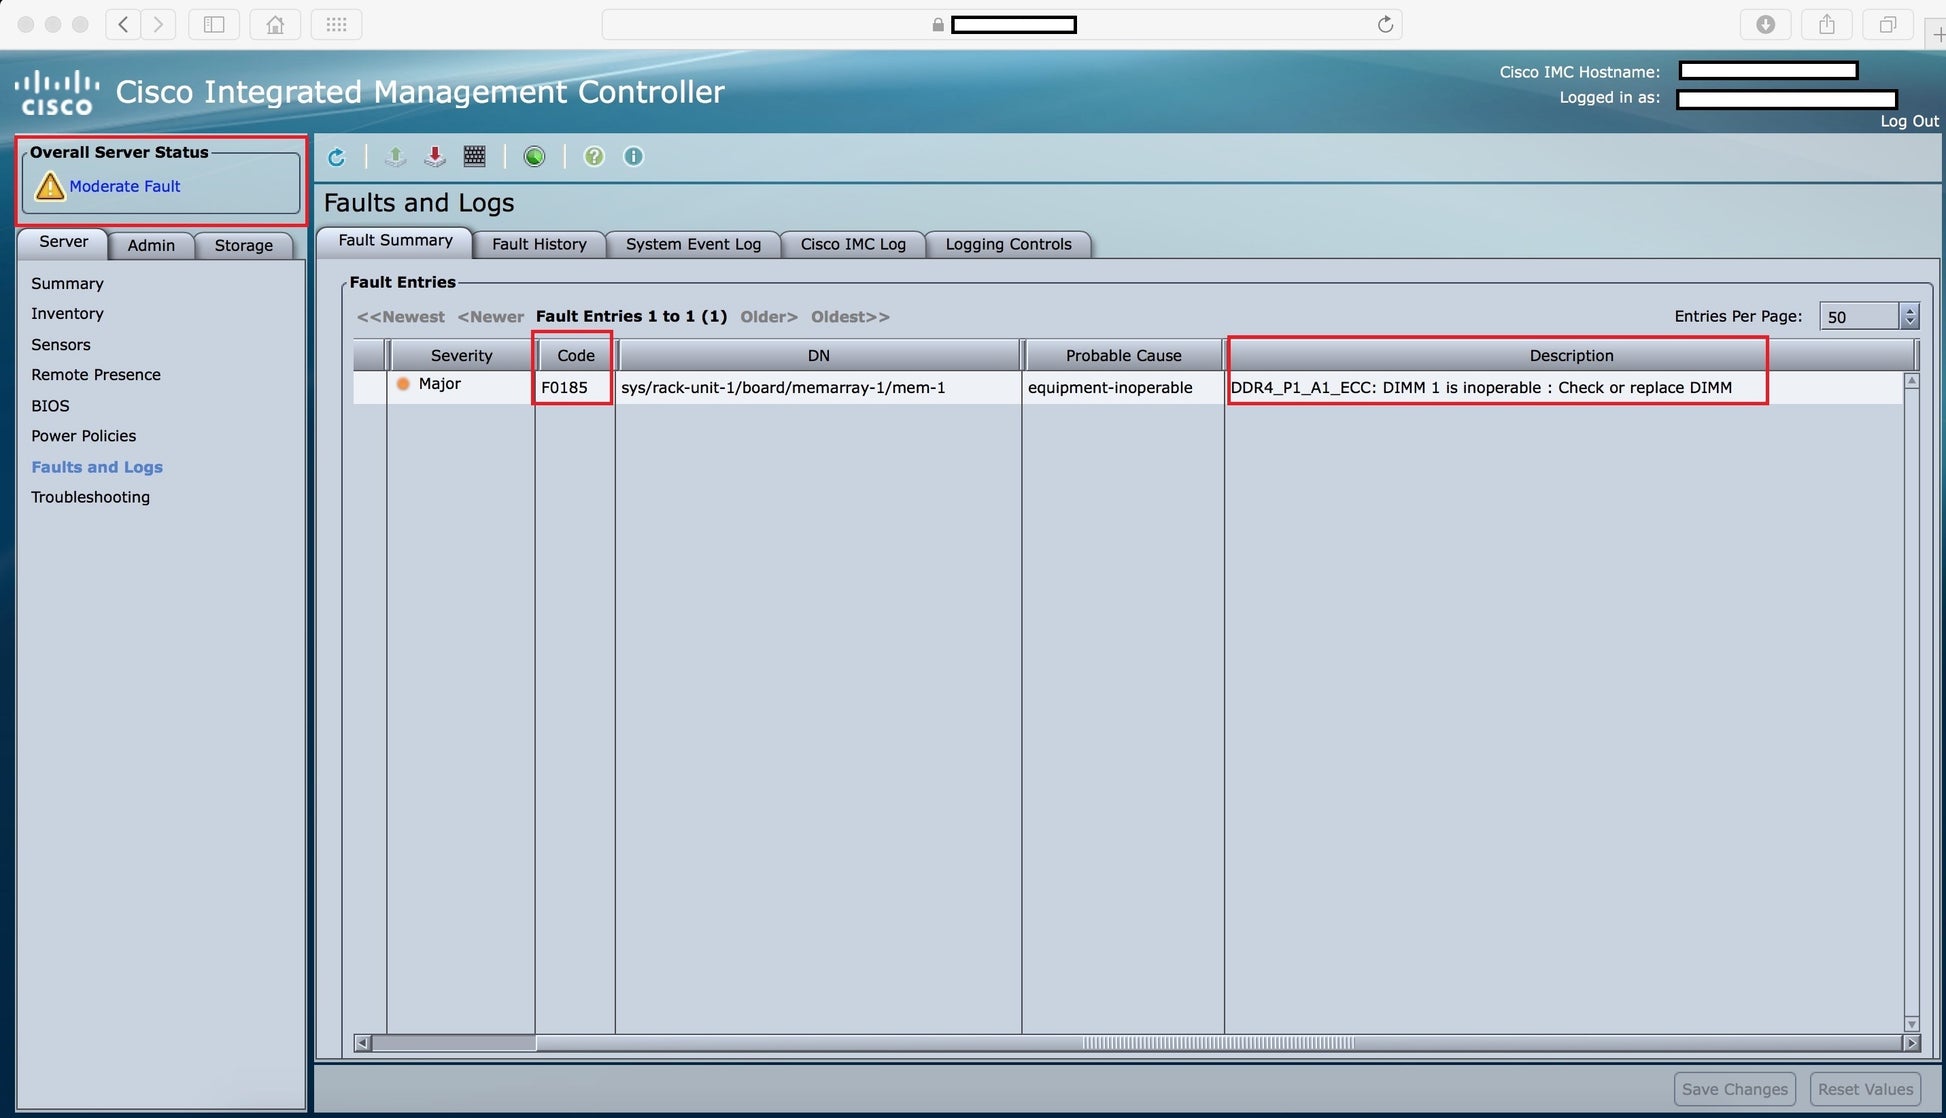Select the Admin tab in the left panel

point(151,245)
